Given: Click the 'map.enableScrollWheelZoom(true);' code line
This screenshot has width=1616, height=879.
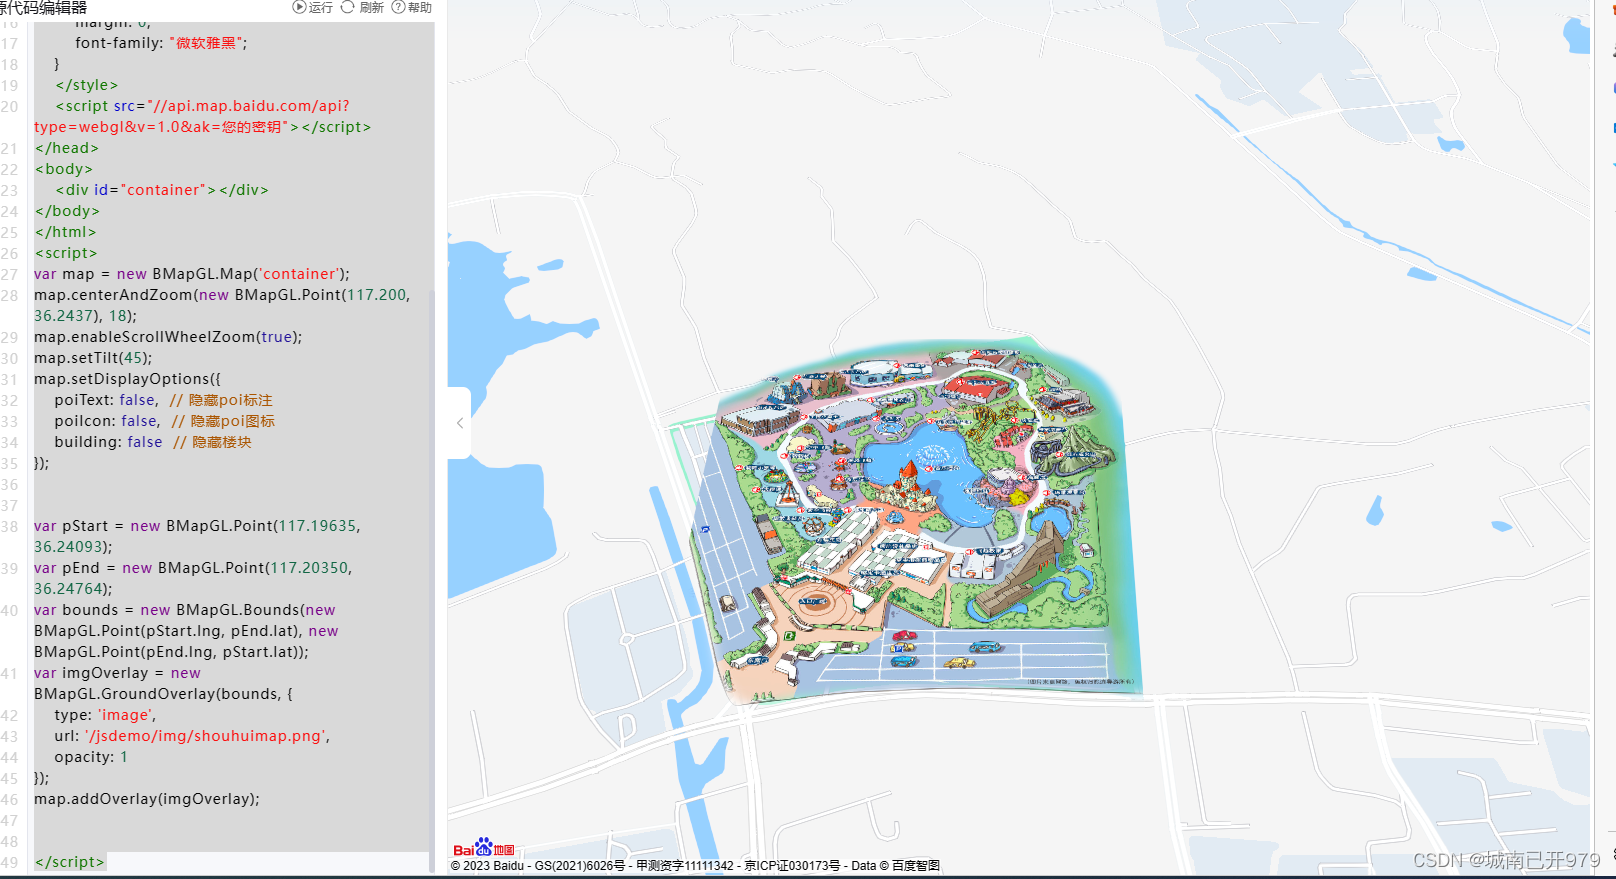Looking at the screenshot, I should 168,337.
